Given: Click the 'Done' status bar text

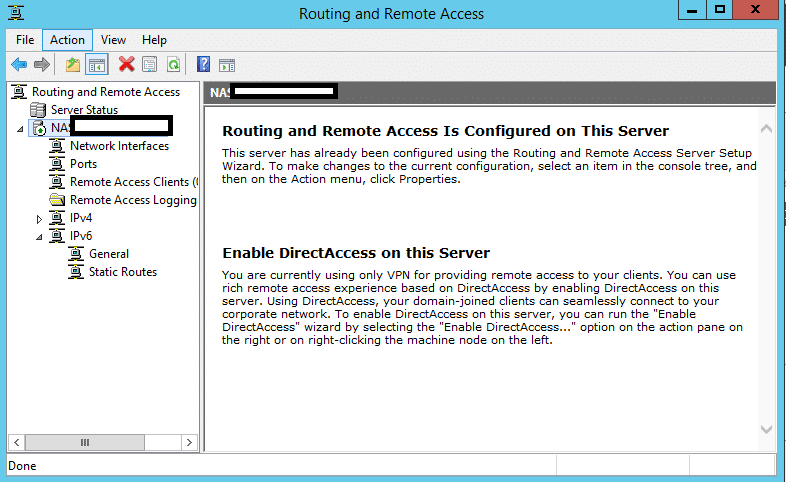Looking at the screenshot, I should coord(22,466).
